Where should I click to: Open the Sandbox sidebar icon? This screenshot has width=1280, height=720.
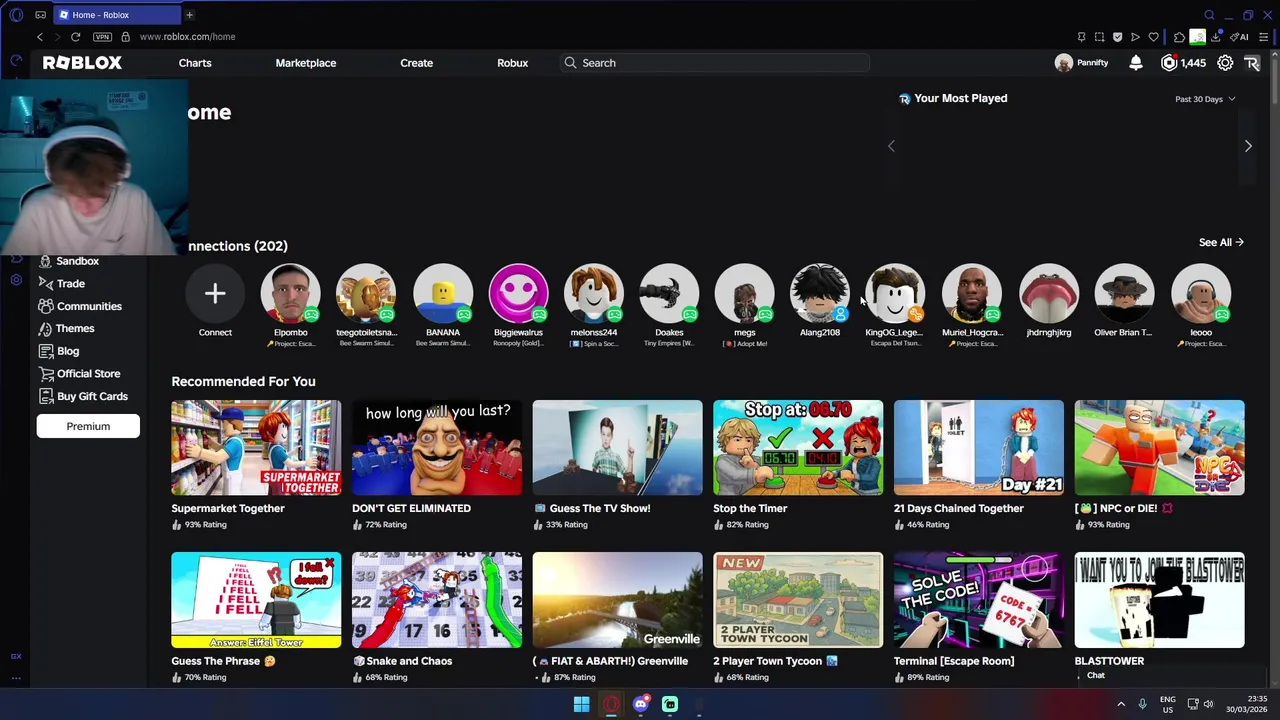[45, 261]
